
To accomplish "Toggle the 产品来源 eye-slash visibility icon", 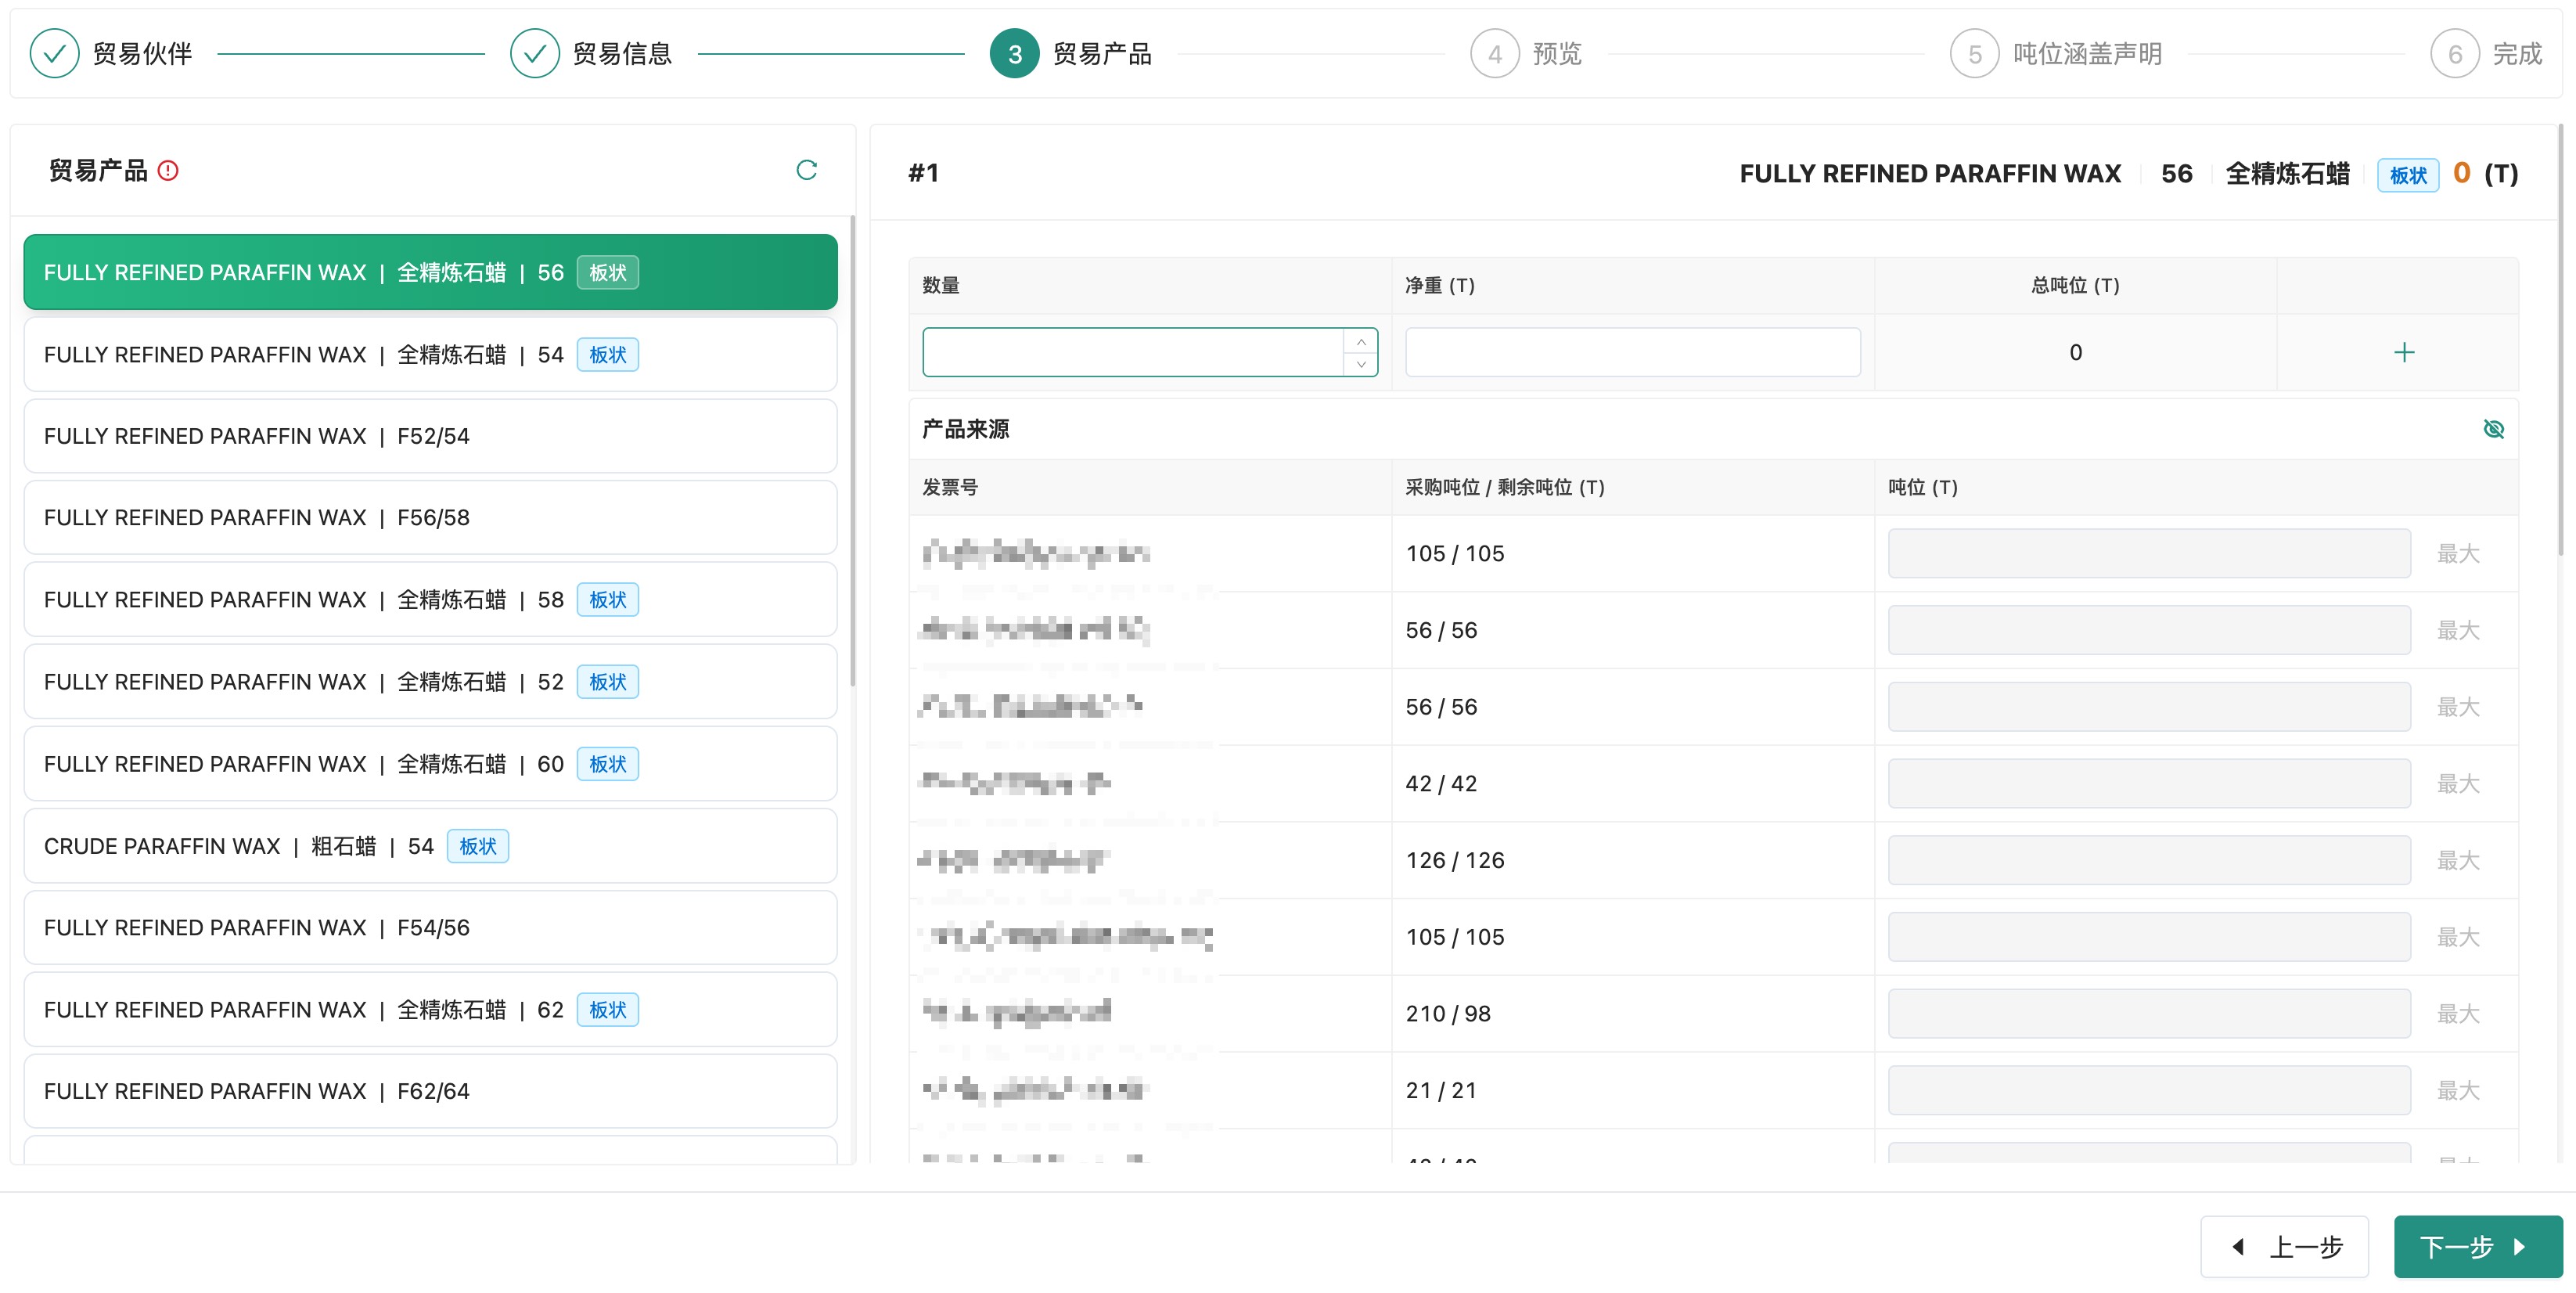I will (x=2493, y=429).
